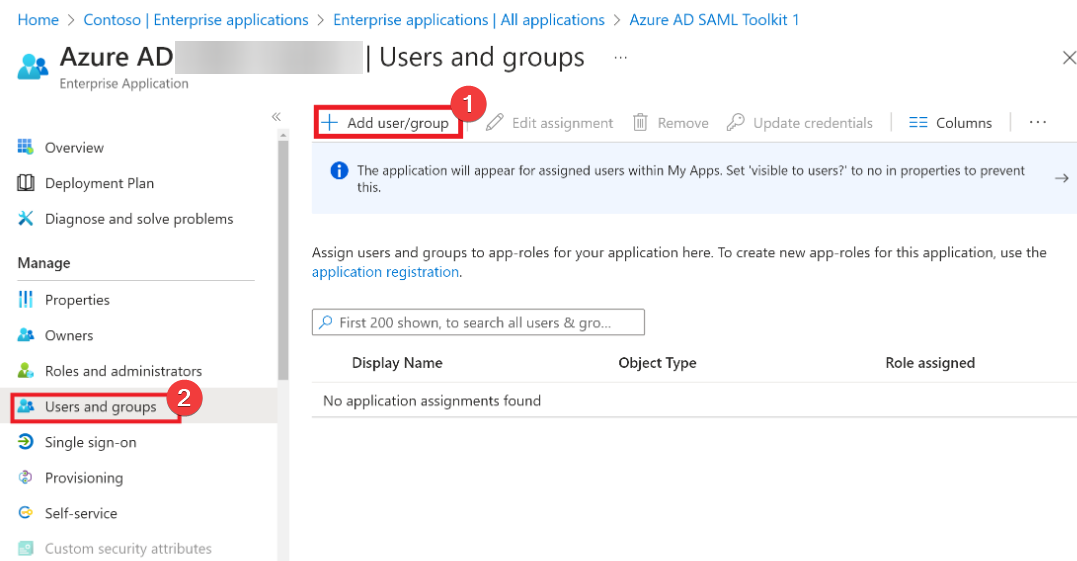Click the Enterprise Application header icon
Viewport: 1077px width, 561px height.
(33, 66)
